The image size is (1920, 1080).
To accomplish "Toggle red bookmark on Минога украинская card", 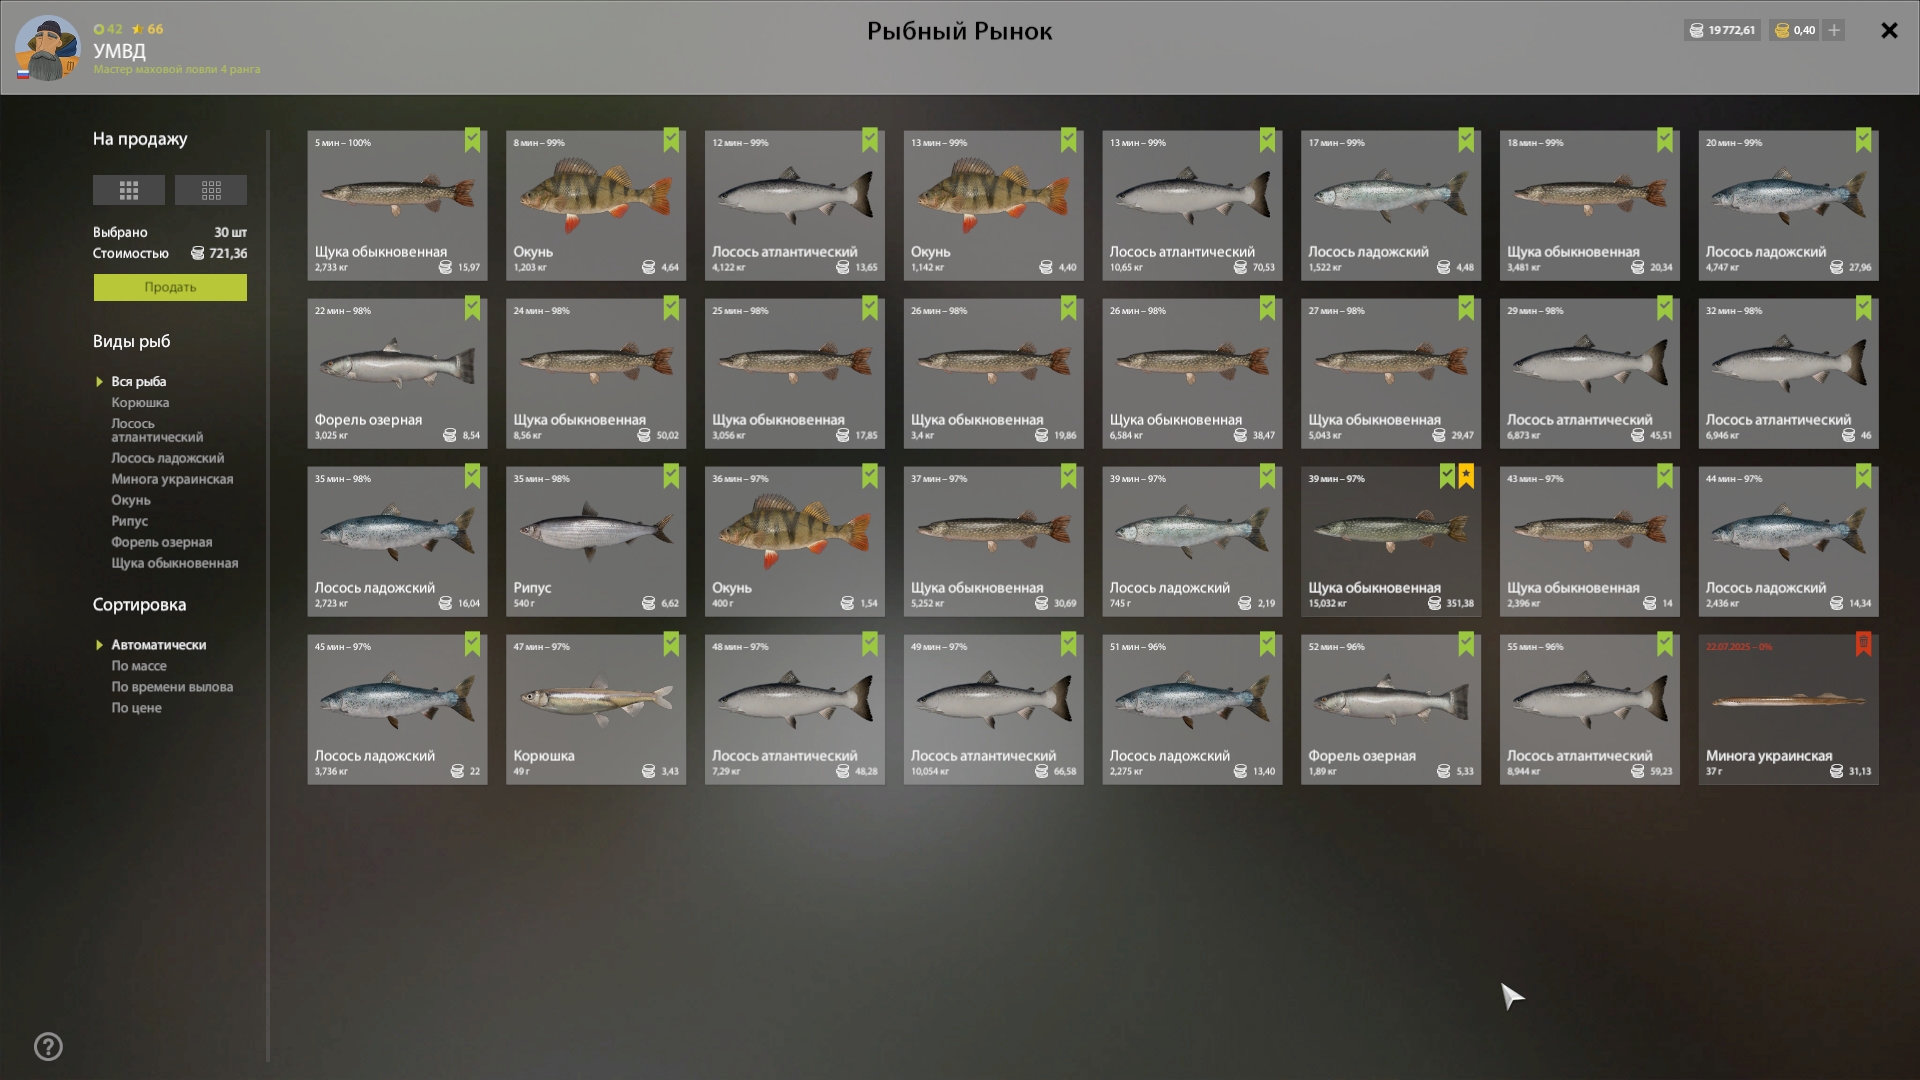I will pyautogui.click(x=1863, y=644).
